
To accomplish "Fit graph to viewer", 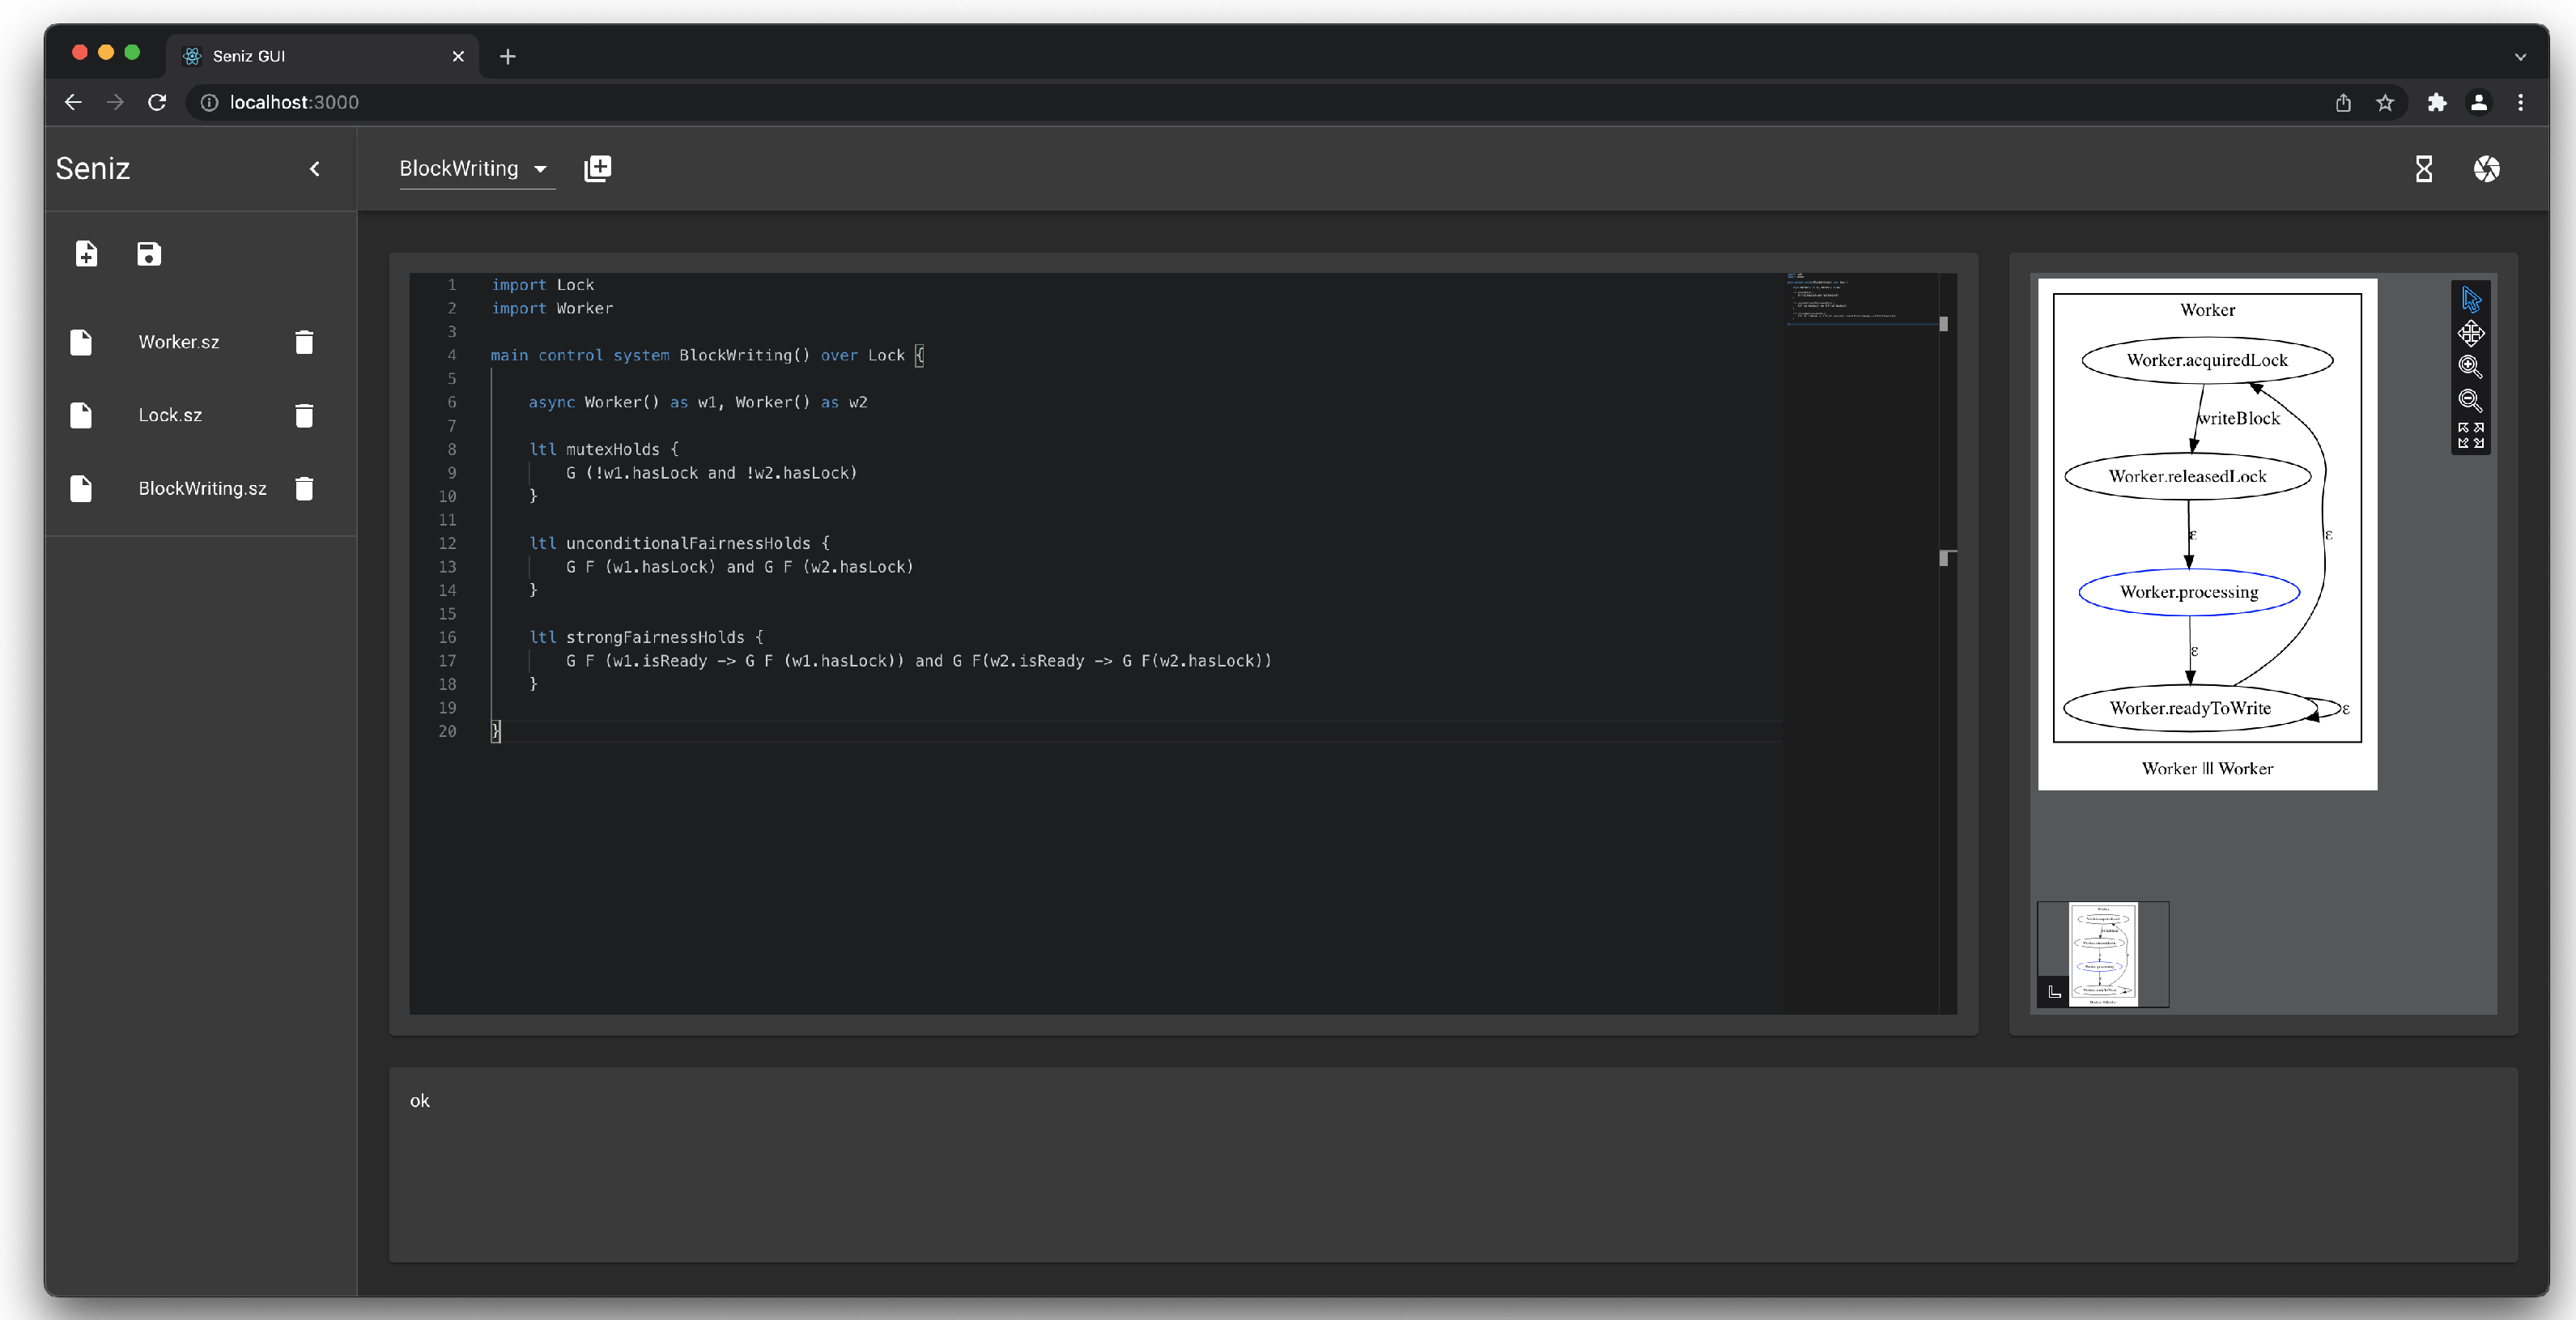I will coord(2471,435).
